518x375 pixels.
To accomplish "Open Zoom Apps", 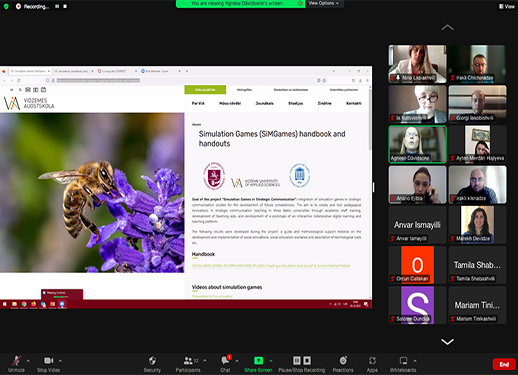I will pos(372,364).
